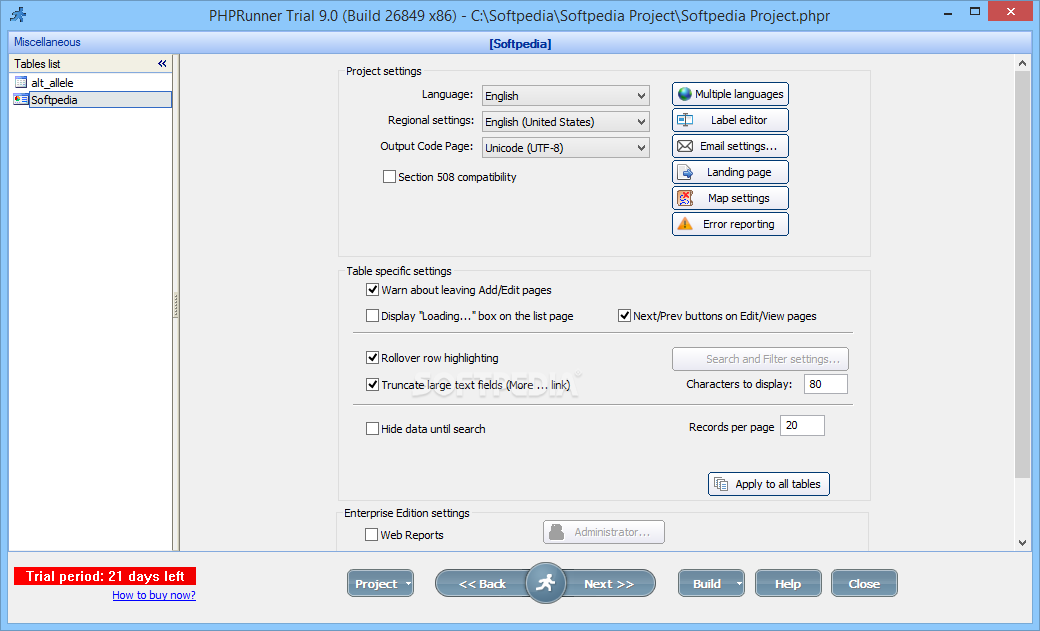Open Landing page settings
Screen dimensions: 1040x631
point(730,172)
